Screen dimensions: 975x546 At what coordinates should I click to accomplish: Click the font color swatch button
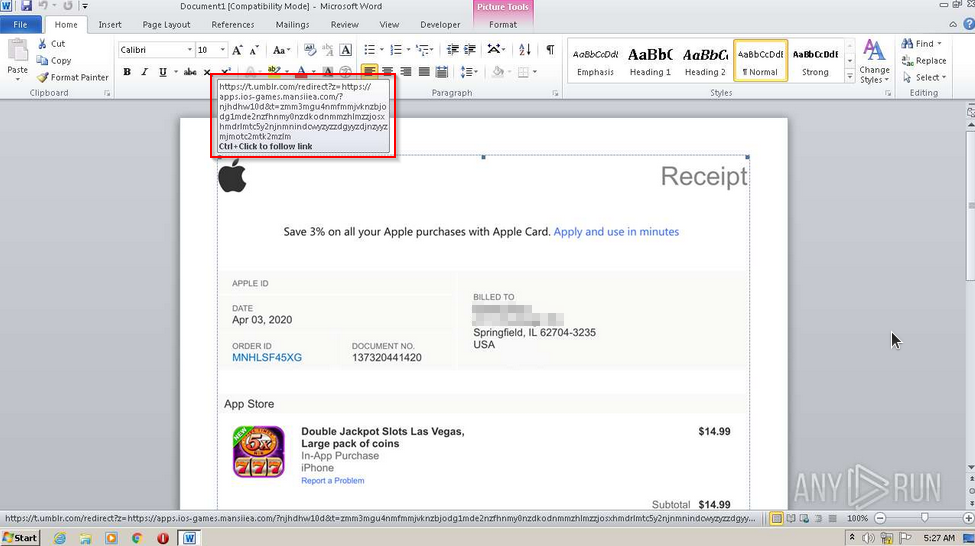click(301, 72)
